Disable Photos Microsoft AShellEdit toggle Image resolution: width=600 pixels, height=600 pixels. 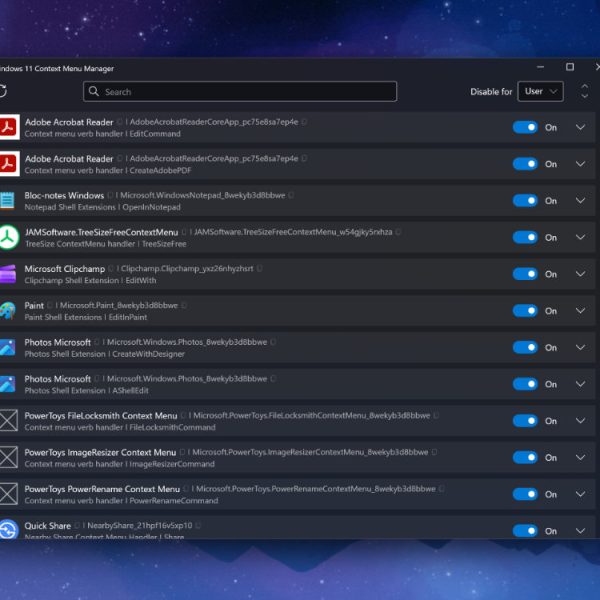(x=525, y=384)
